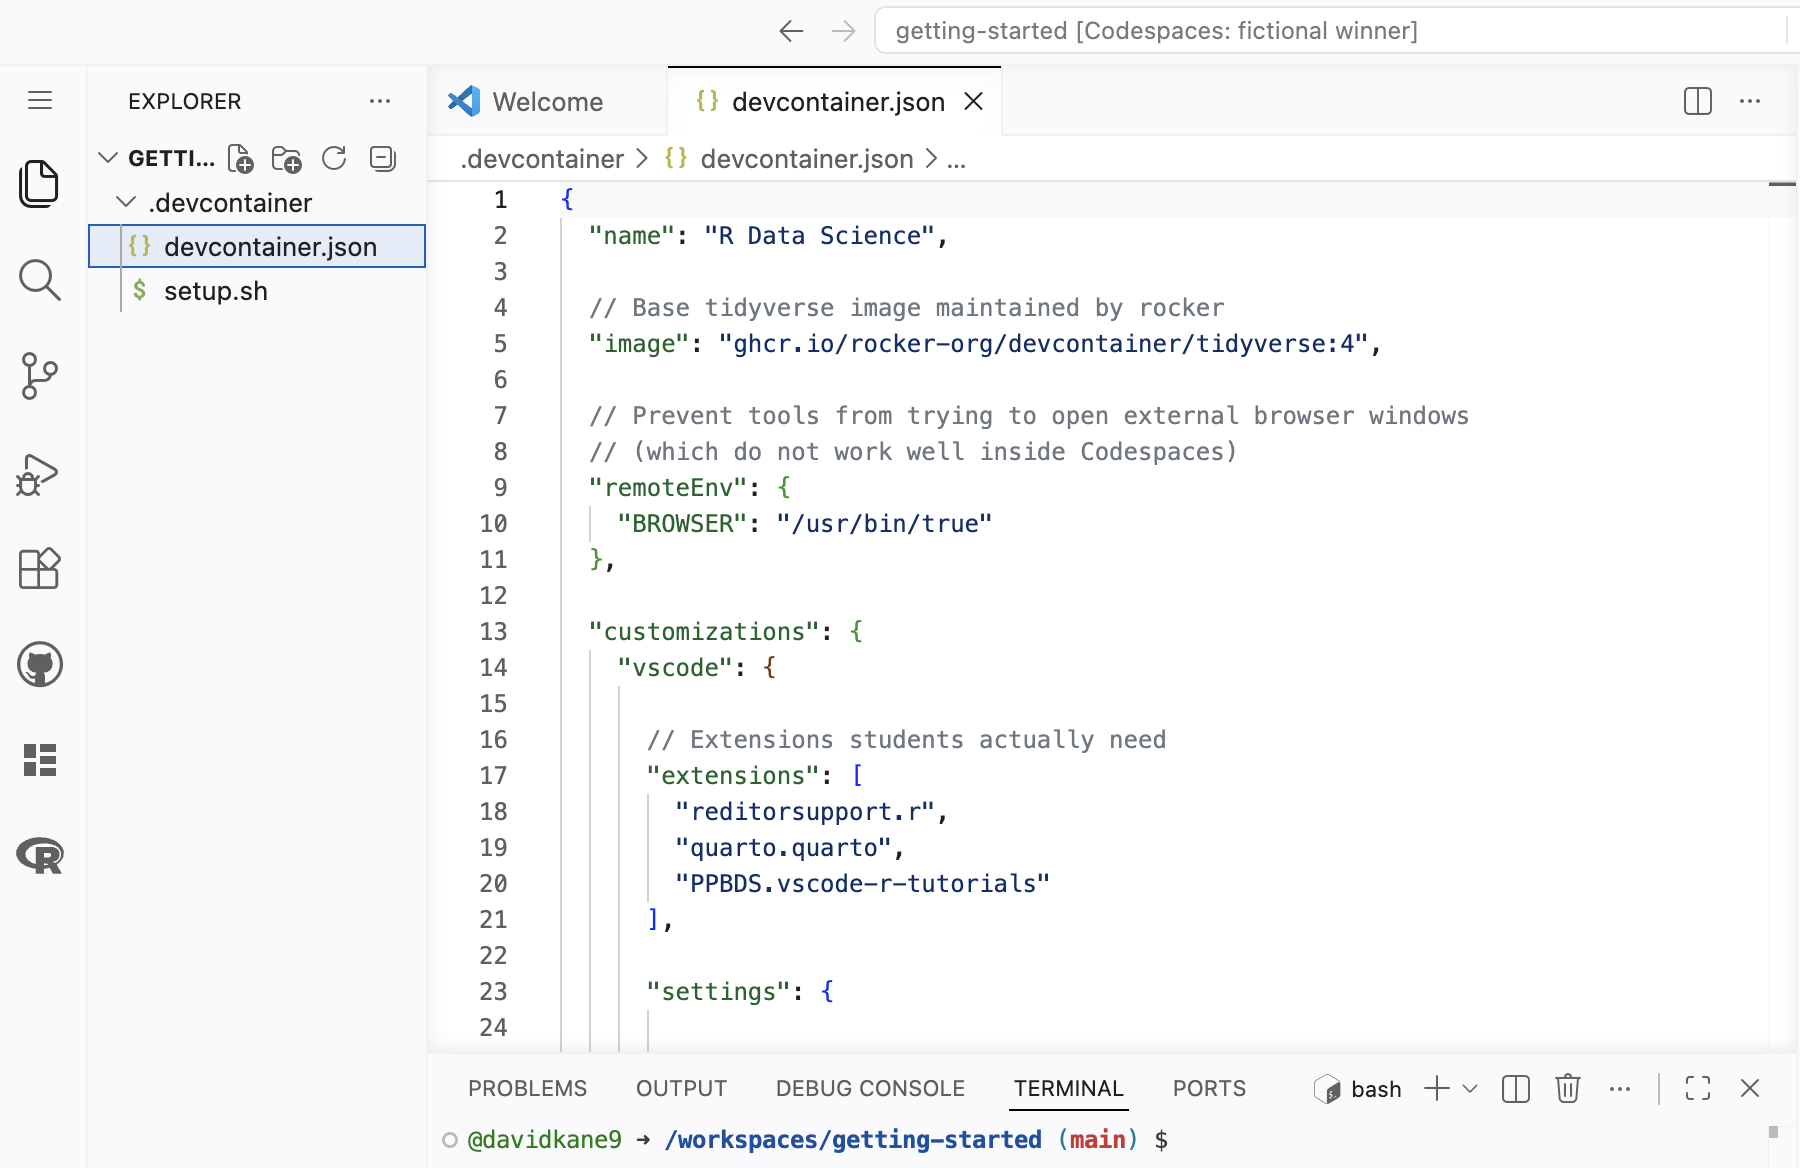Collapse all folders in Explorer
The width and height of the screenshot is (1800, 1168).
[382, 159]
